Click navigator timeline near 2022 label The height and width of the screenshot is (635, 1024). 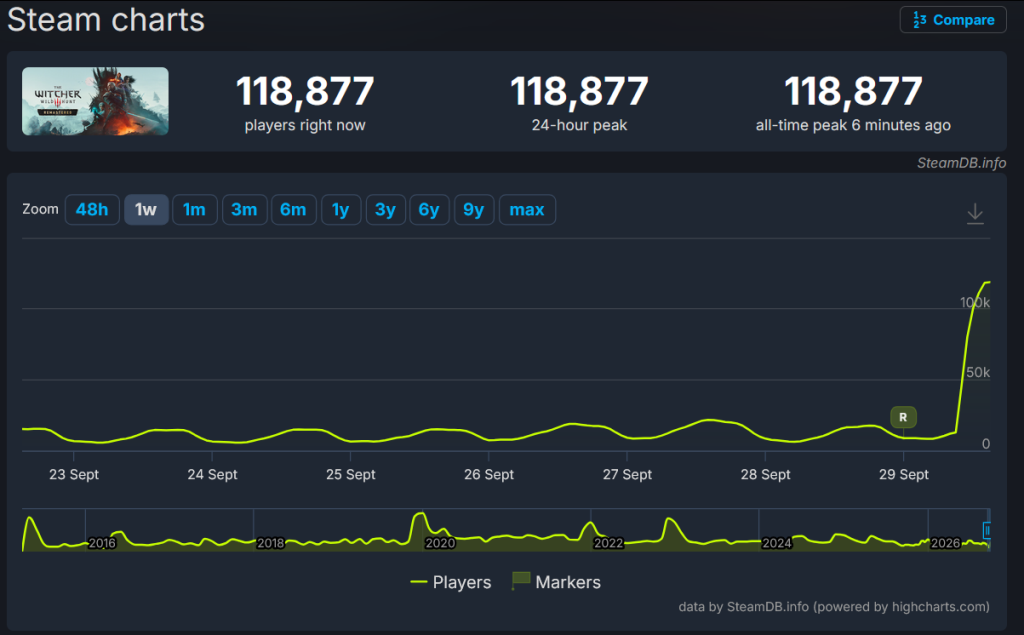tap(608, 543)
